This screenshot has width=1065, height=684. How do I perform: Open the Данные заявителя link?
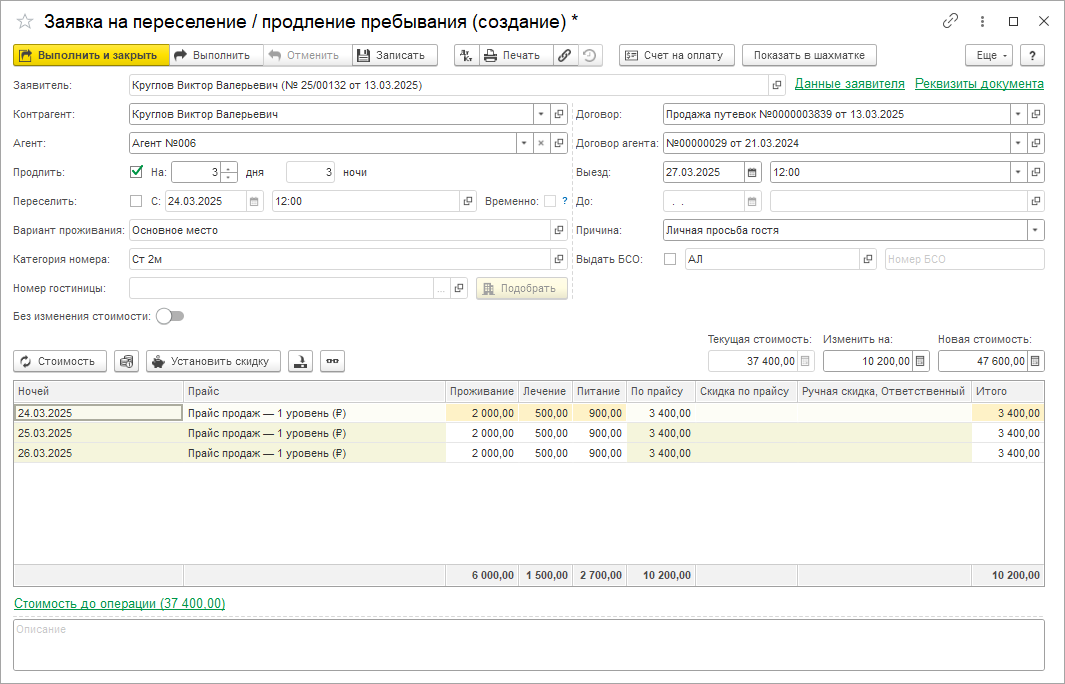point(849,84)
